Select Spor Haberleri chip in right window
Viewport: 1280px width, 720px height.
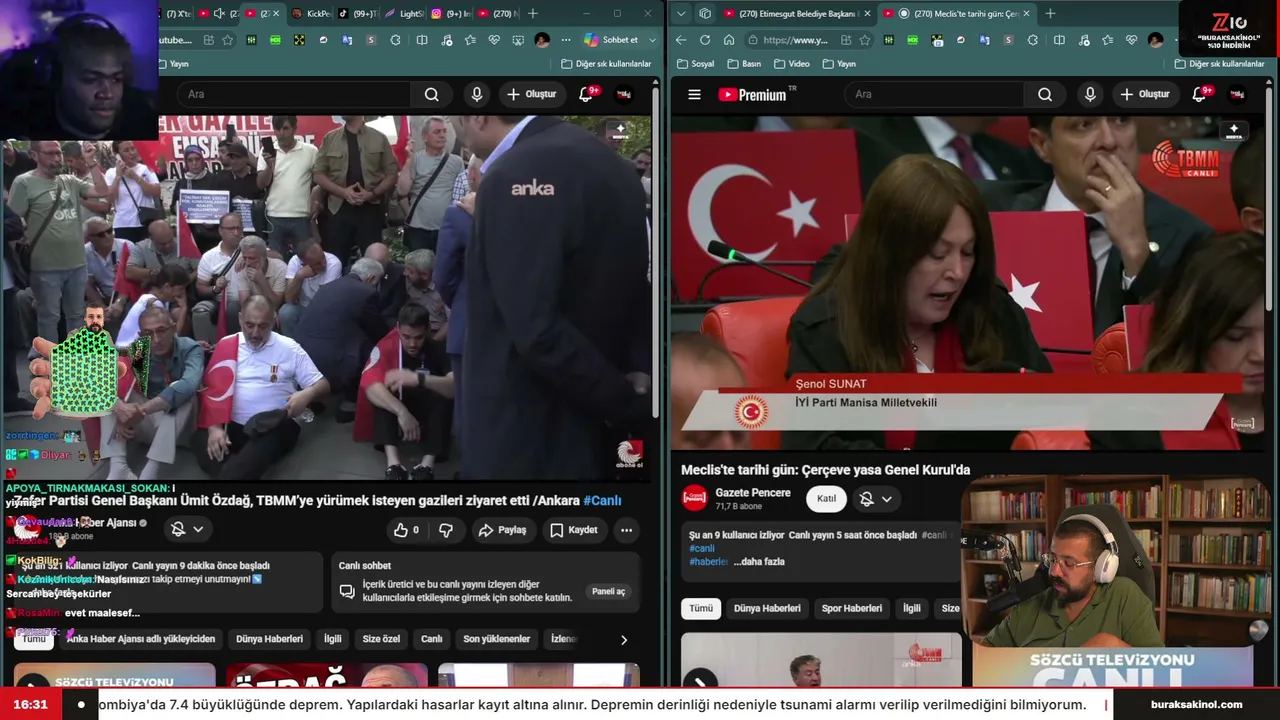click(852, 608)
